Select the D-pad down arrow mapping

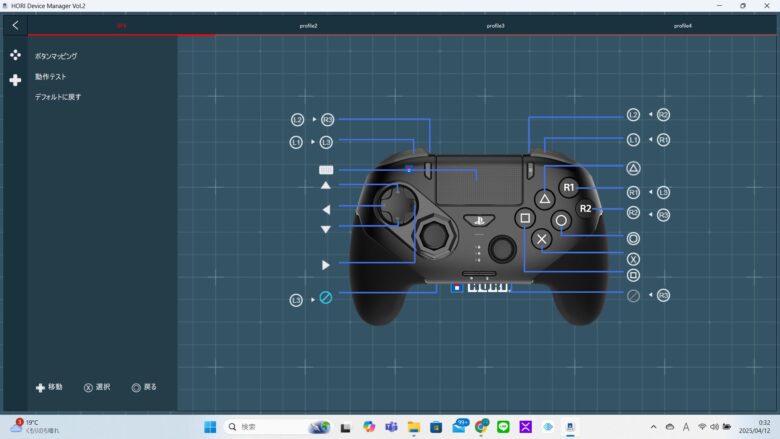(326, 229)
